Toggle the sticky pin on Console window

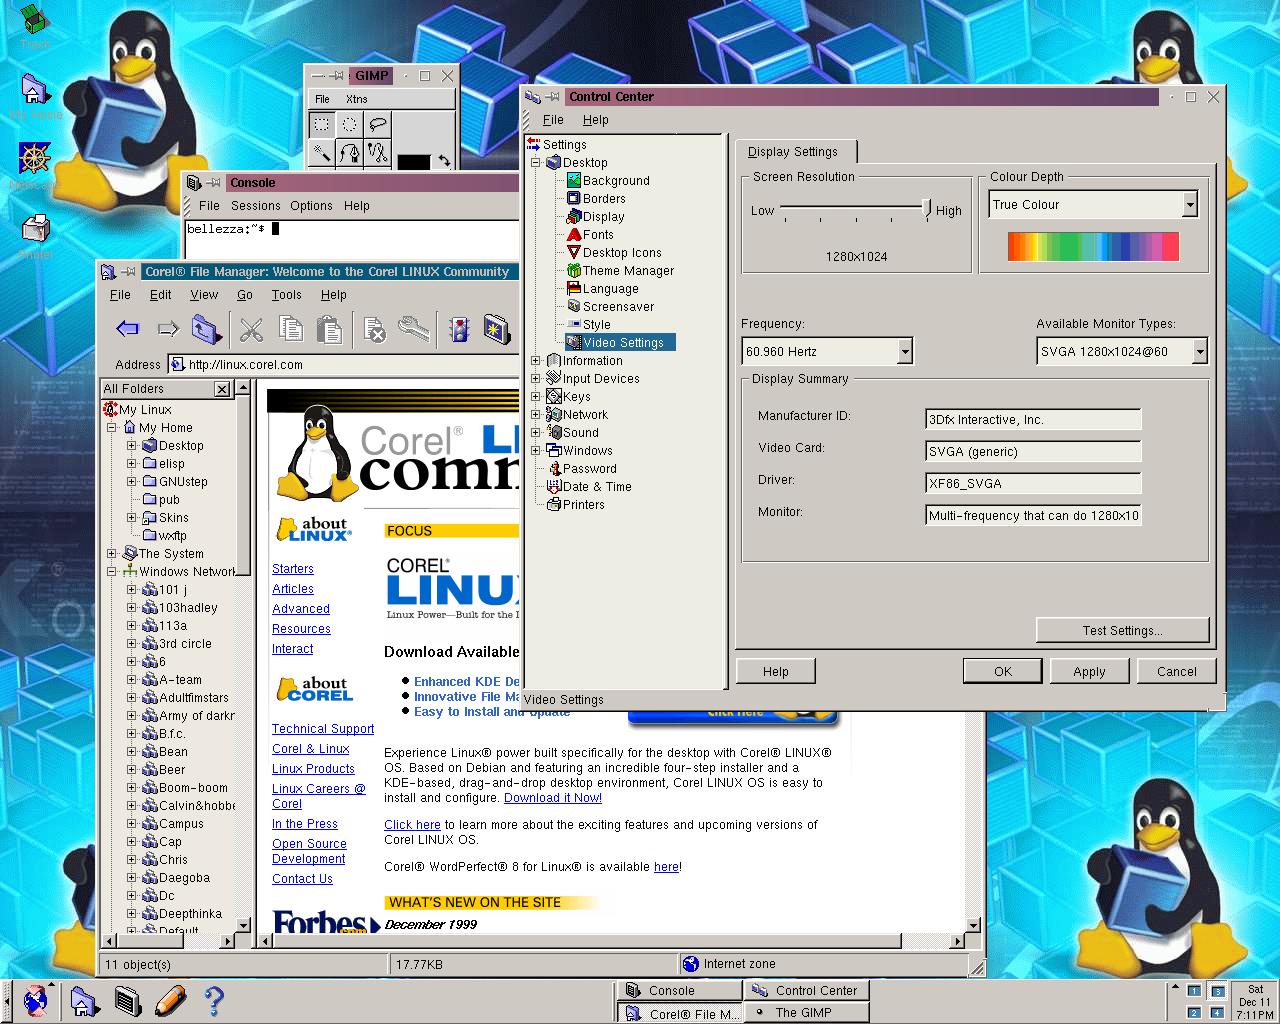point(214,183)
